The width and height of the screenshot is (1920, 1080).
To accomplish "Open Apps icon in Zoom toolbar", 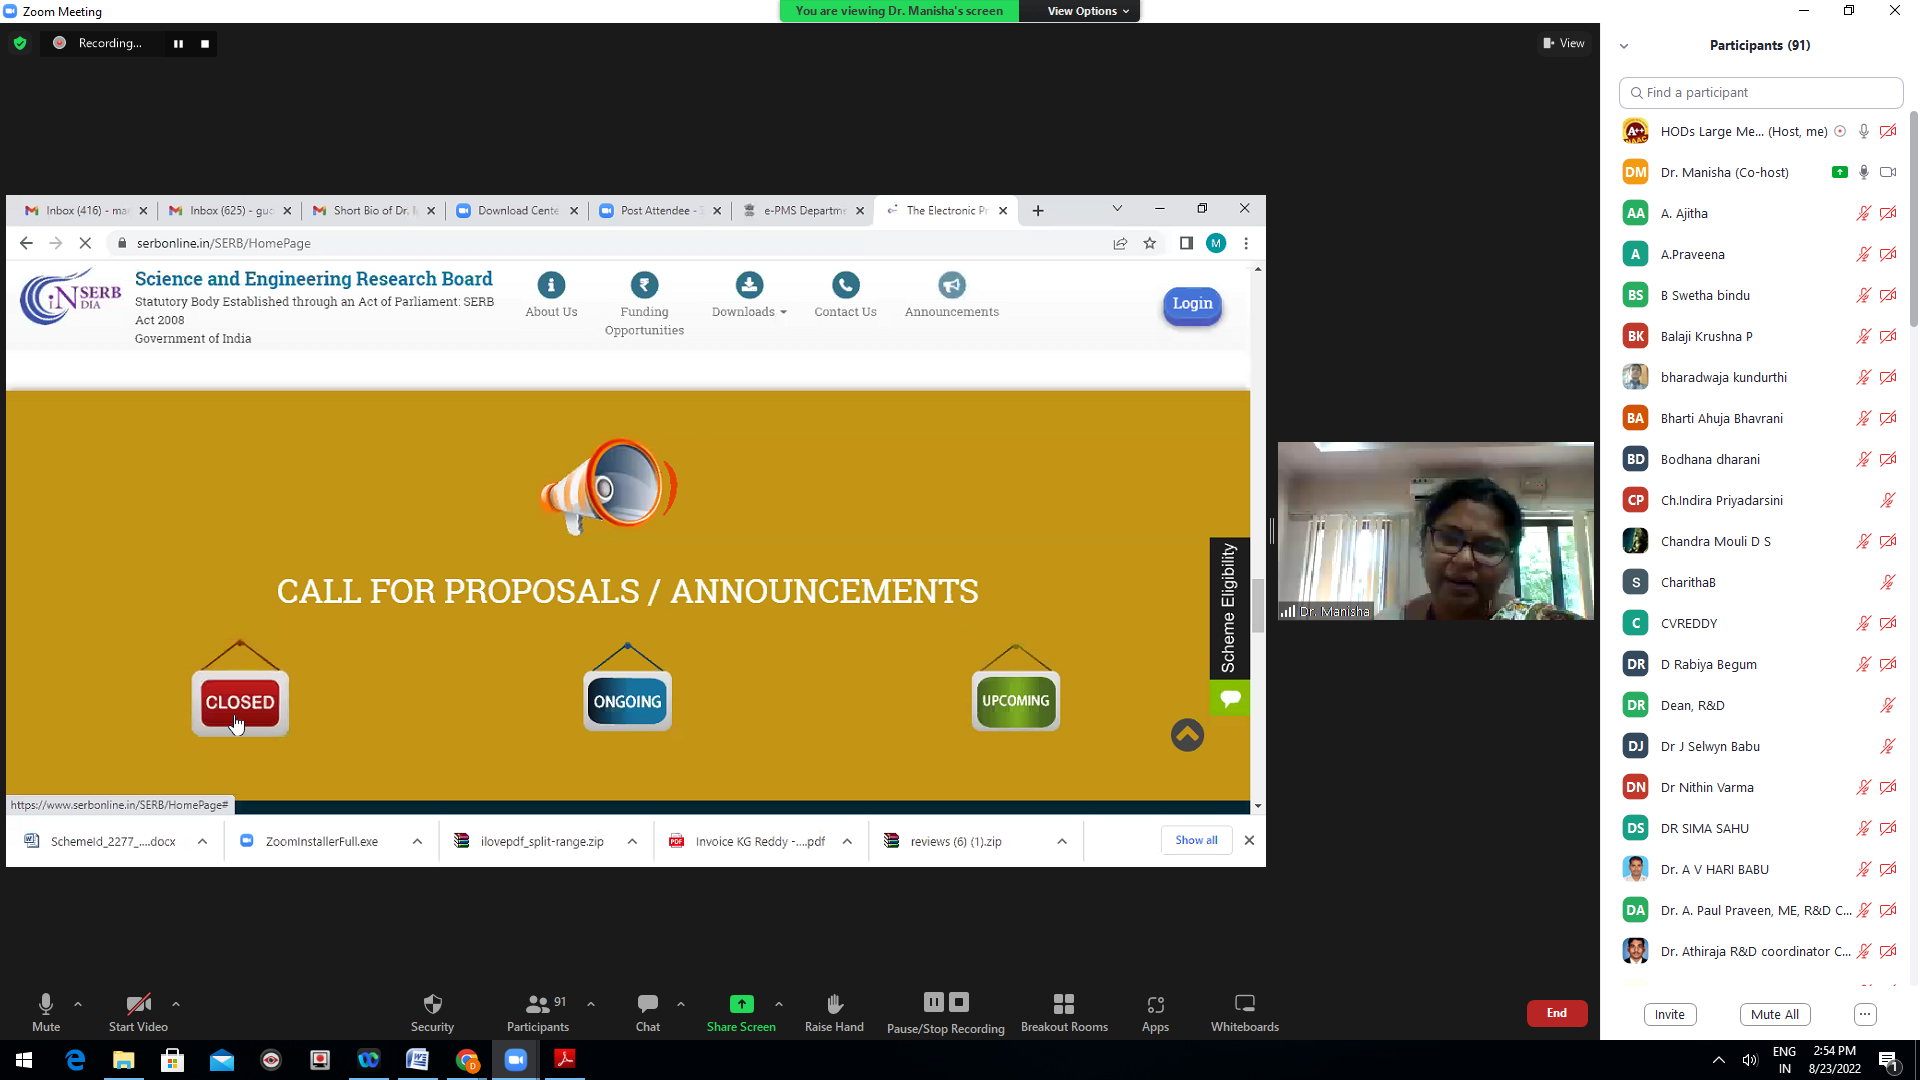I will 1155,1004.
